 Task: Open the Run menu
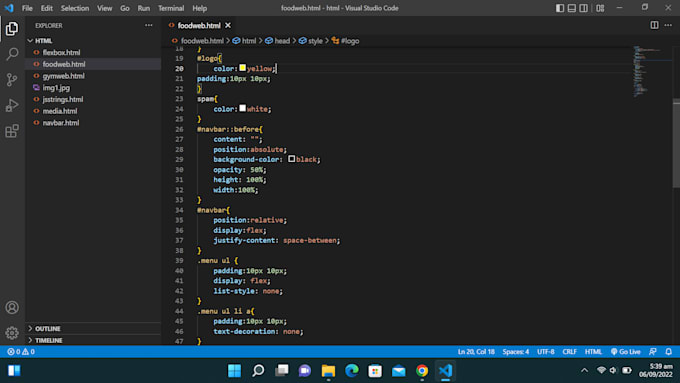(x=144, y=8)
